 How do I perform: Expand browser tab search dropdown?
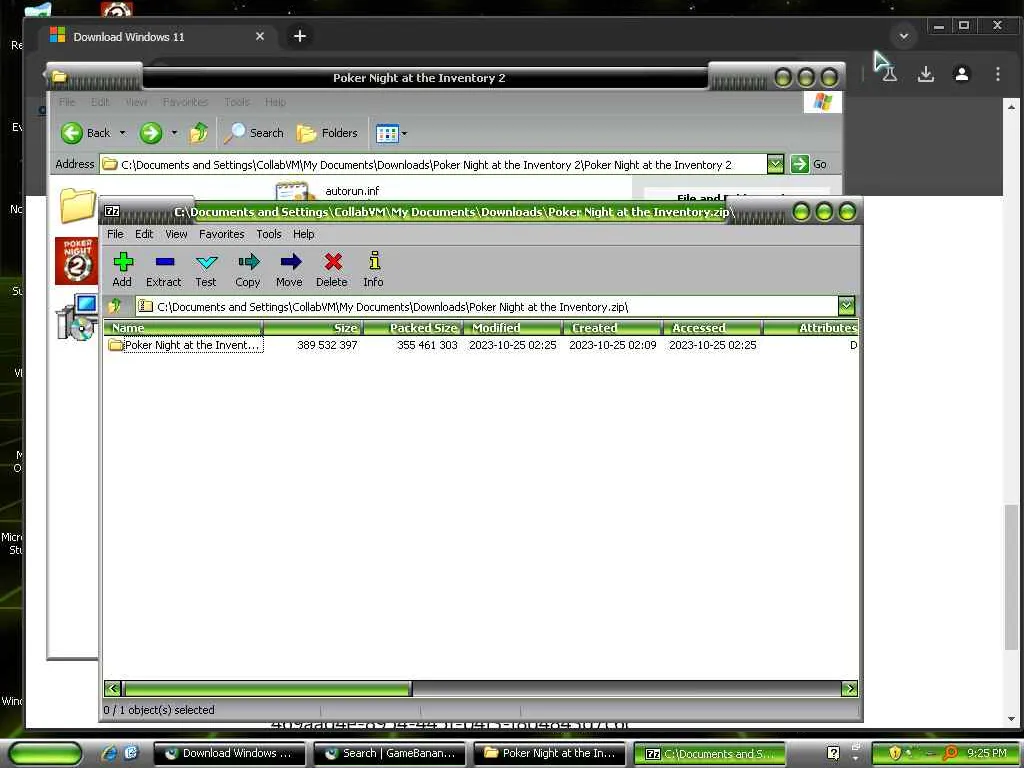pos(904,36)
